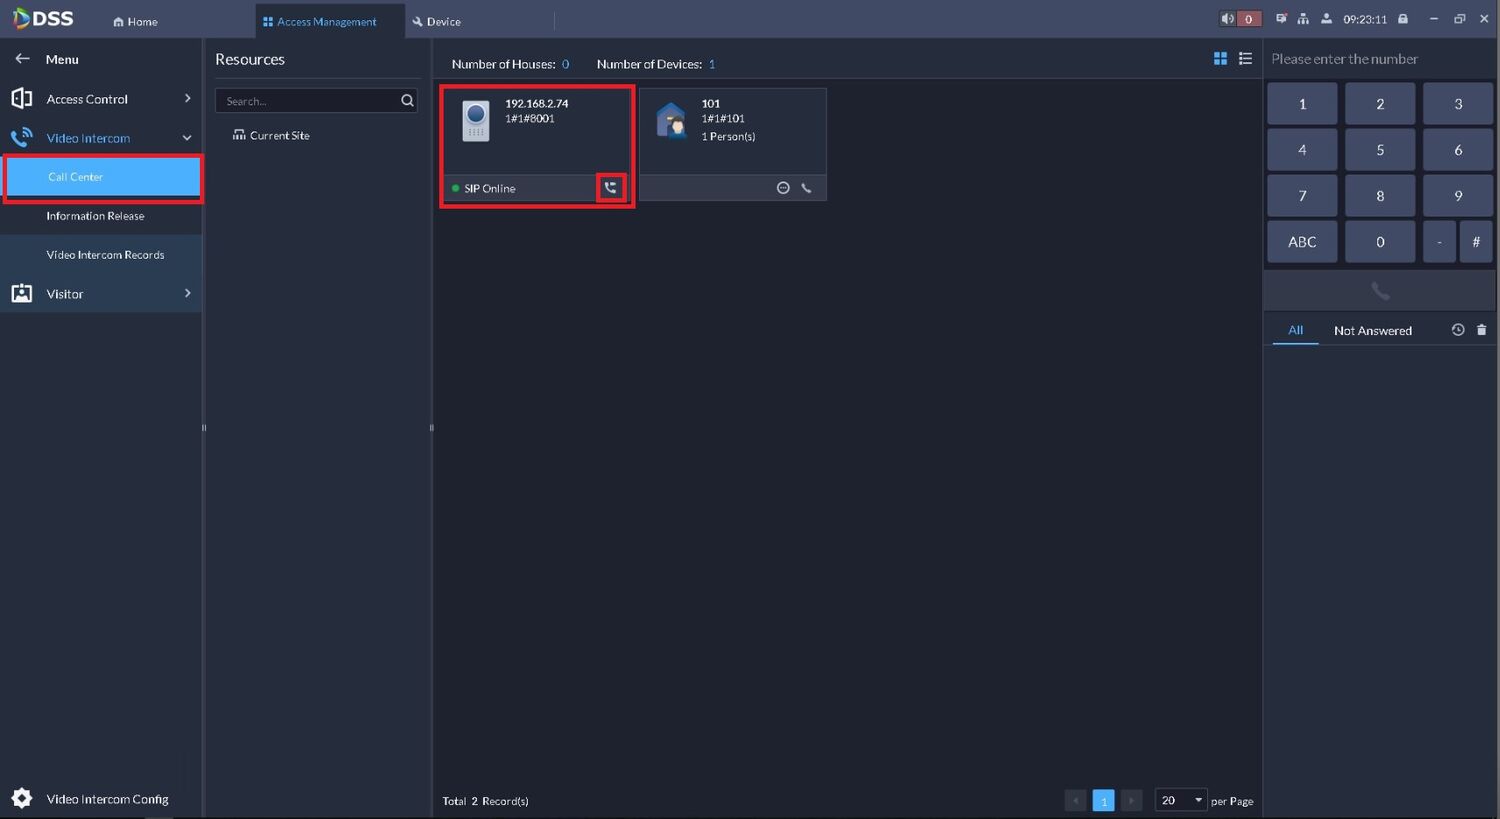Click the 1 Person(s) label
The image size is (1500, 819).
click(x=728, y=136)
